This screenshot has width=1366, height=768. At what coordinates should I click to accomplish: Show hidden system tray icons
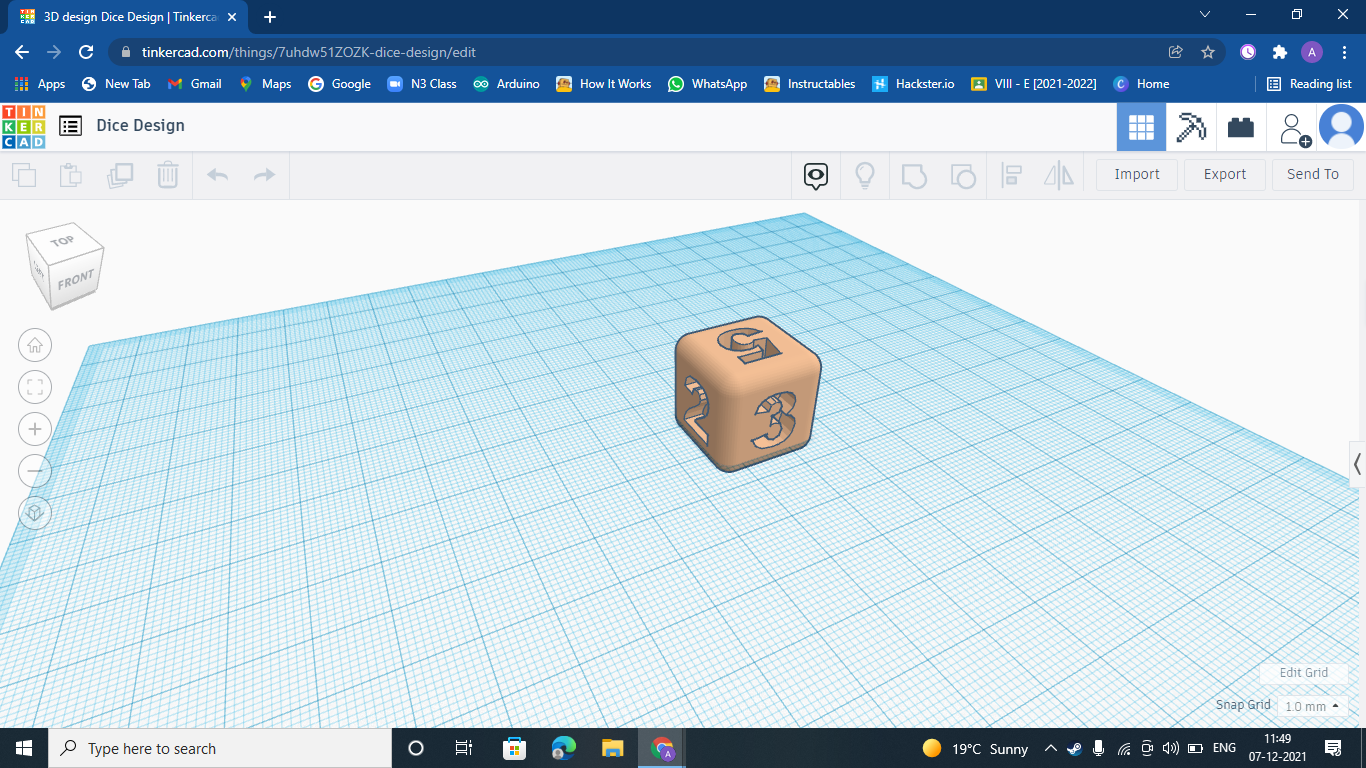pos(1051,748)
